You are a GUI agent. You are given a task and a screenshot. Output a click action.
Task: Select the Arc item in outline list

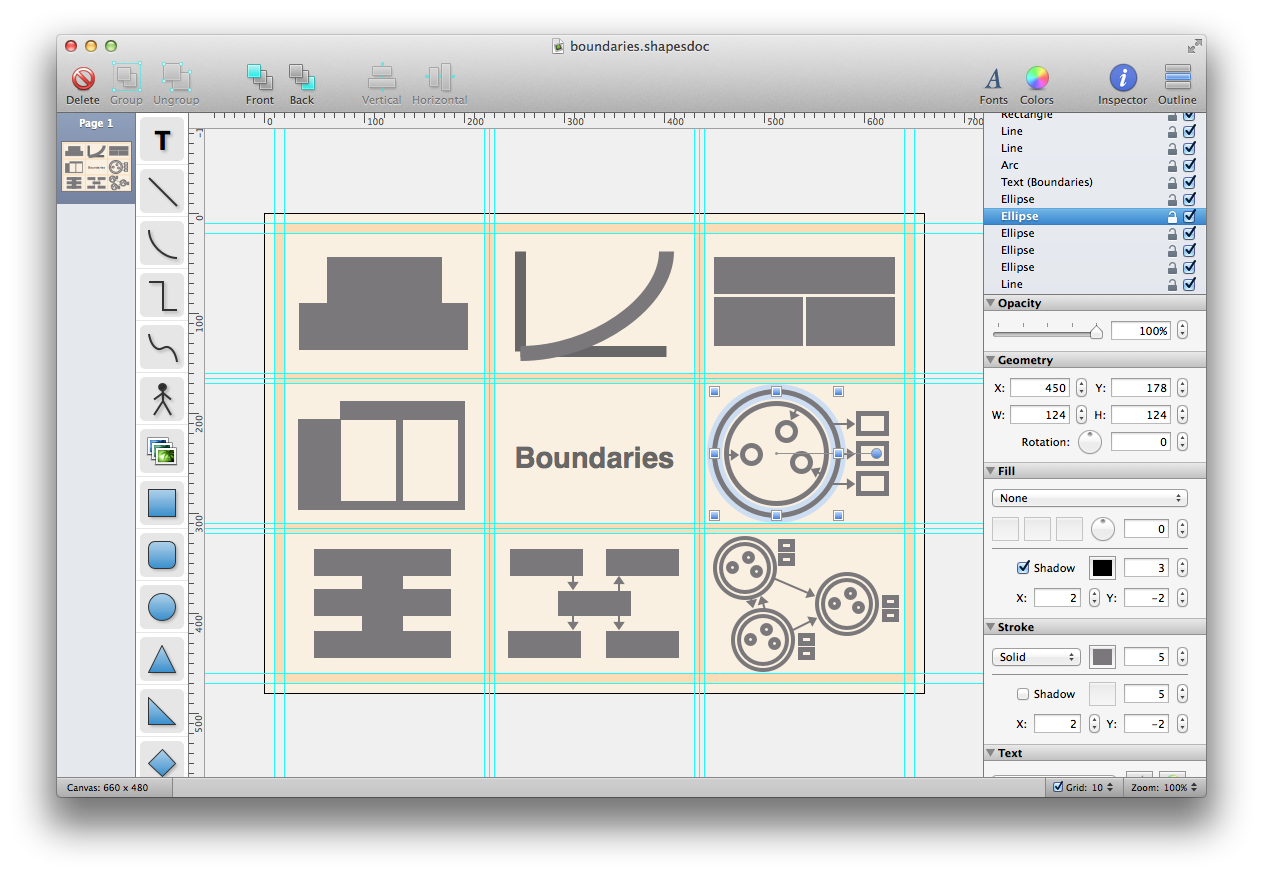click(1010, 165)
